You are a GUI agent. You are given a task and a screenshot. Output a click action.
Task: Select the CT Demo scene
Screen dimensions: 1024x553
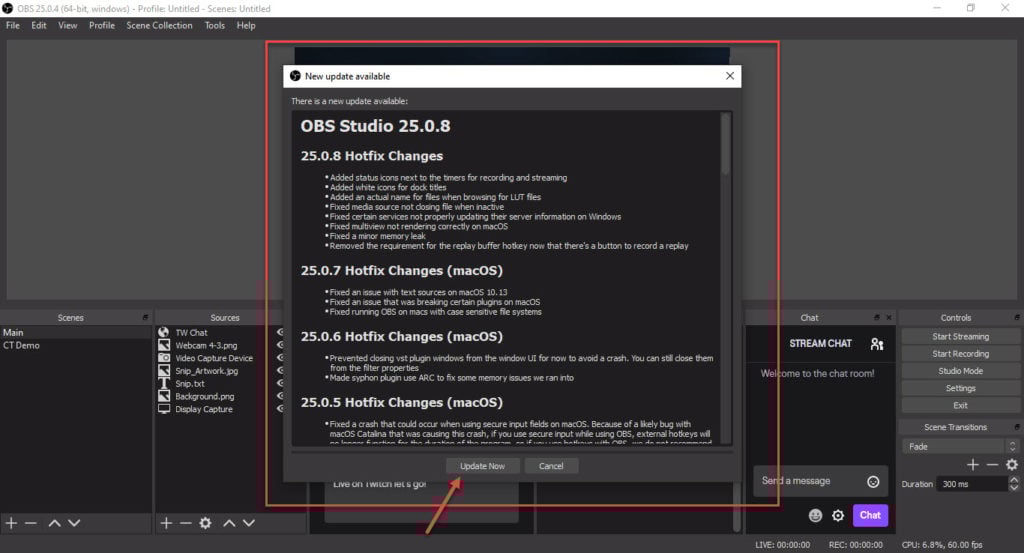pos(76,345)
